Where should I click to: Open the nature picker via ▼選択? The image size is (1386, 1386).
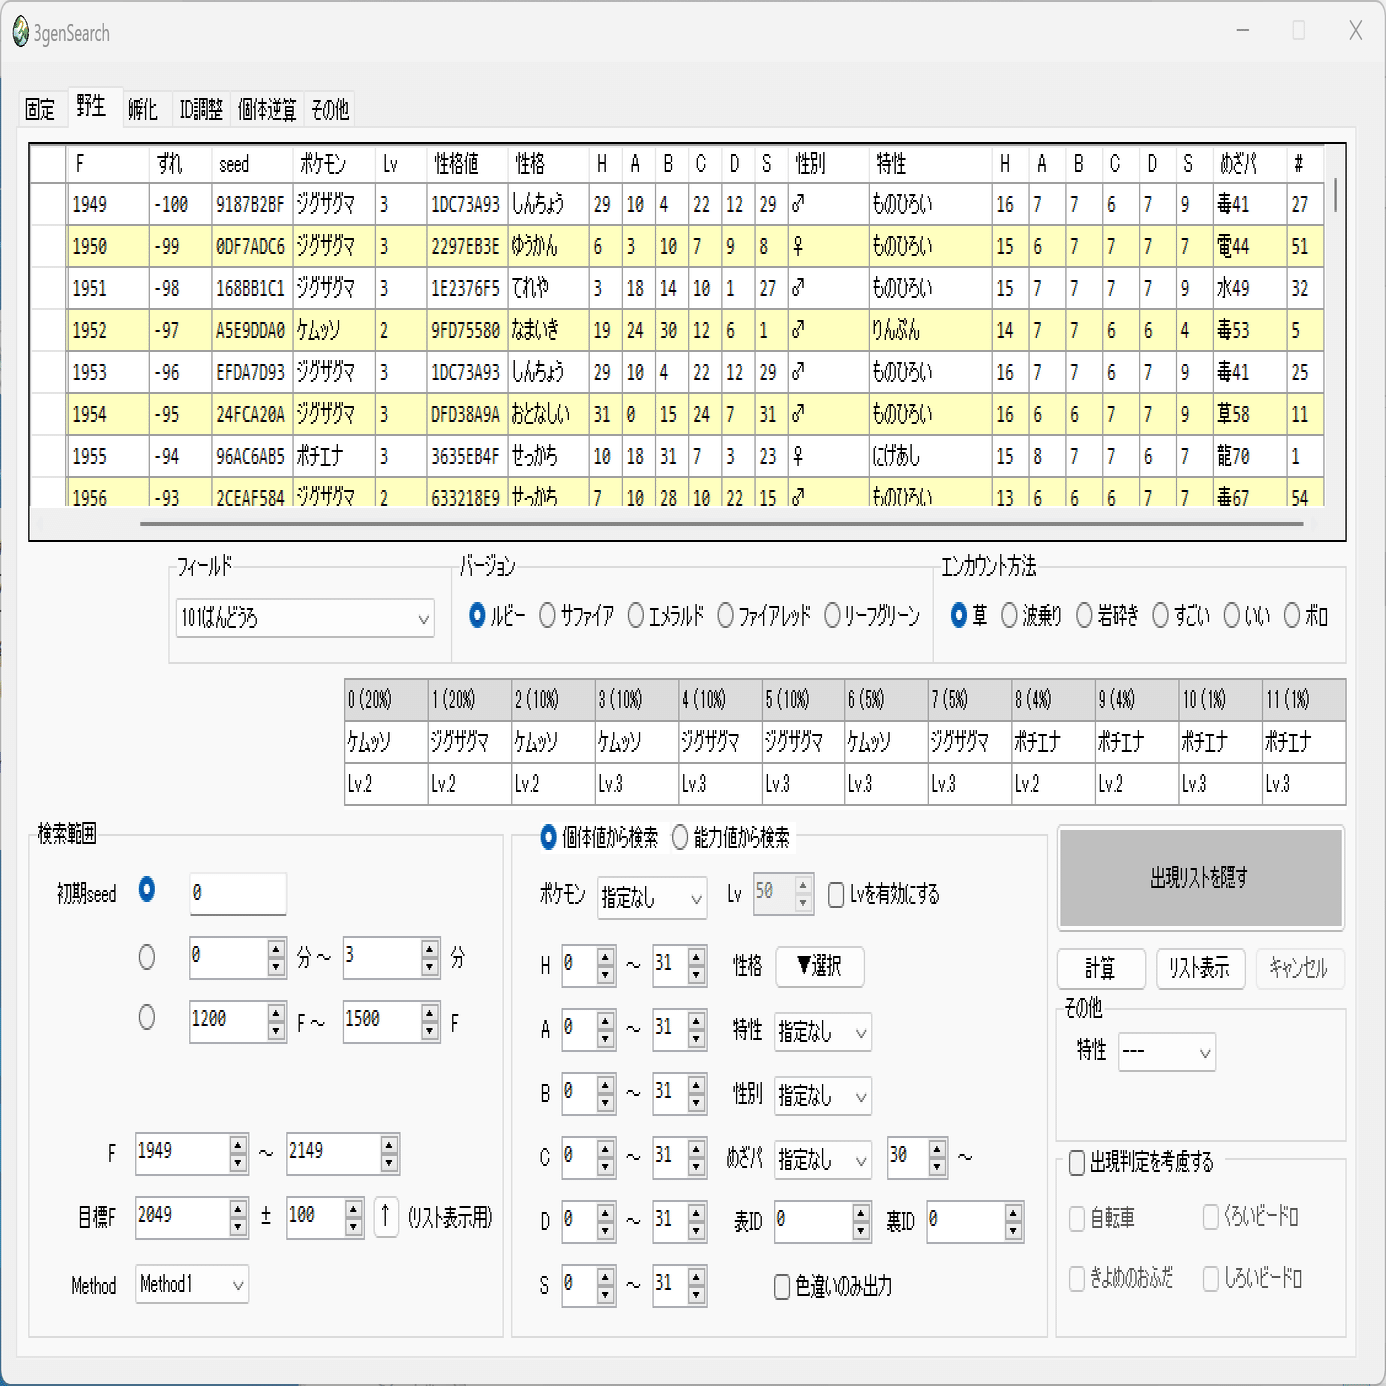pos(819,966)
